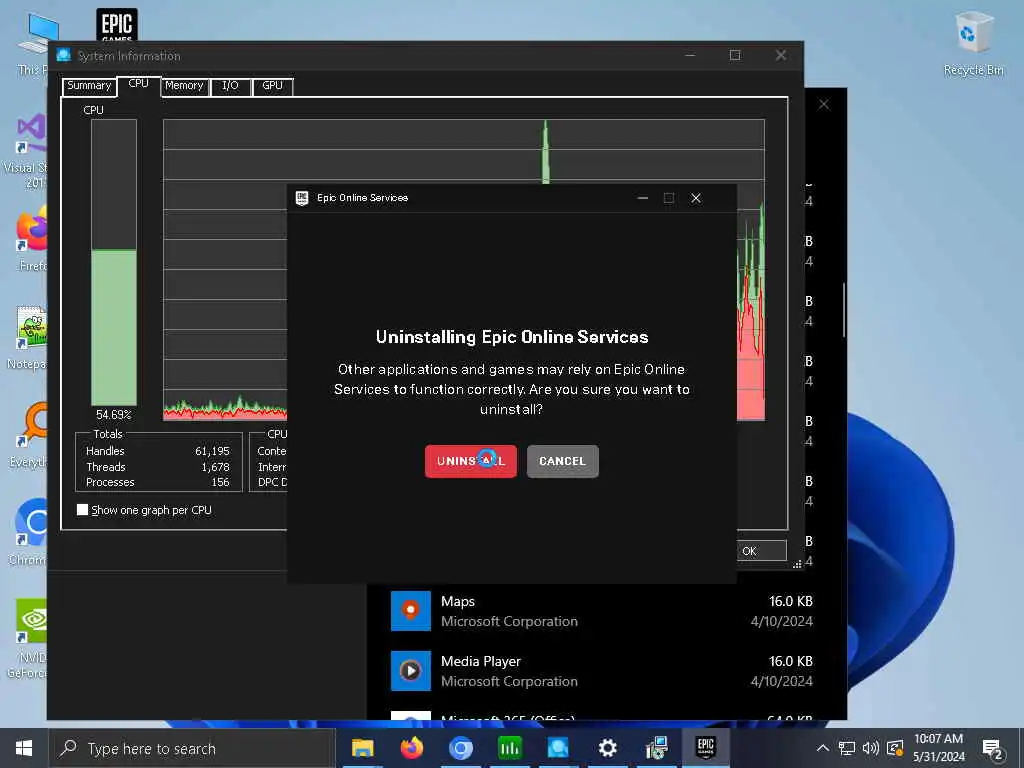Maximize the System Information window
Viewport: 1024px width, 768px height.
pos(735,56)
